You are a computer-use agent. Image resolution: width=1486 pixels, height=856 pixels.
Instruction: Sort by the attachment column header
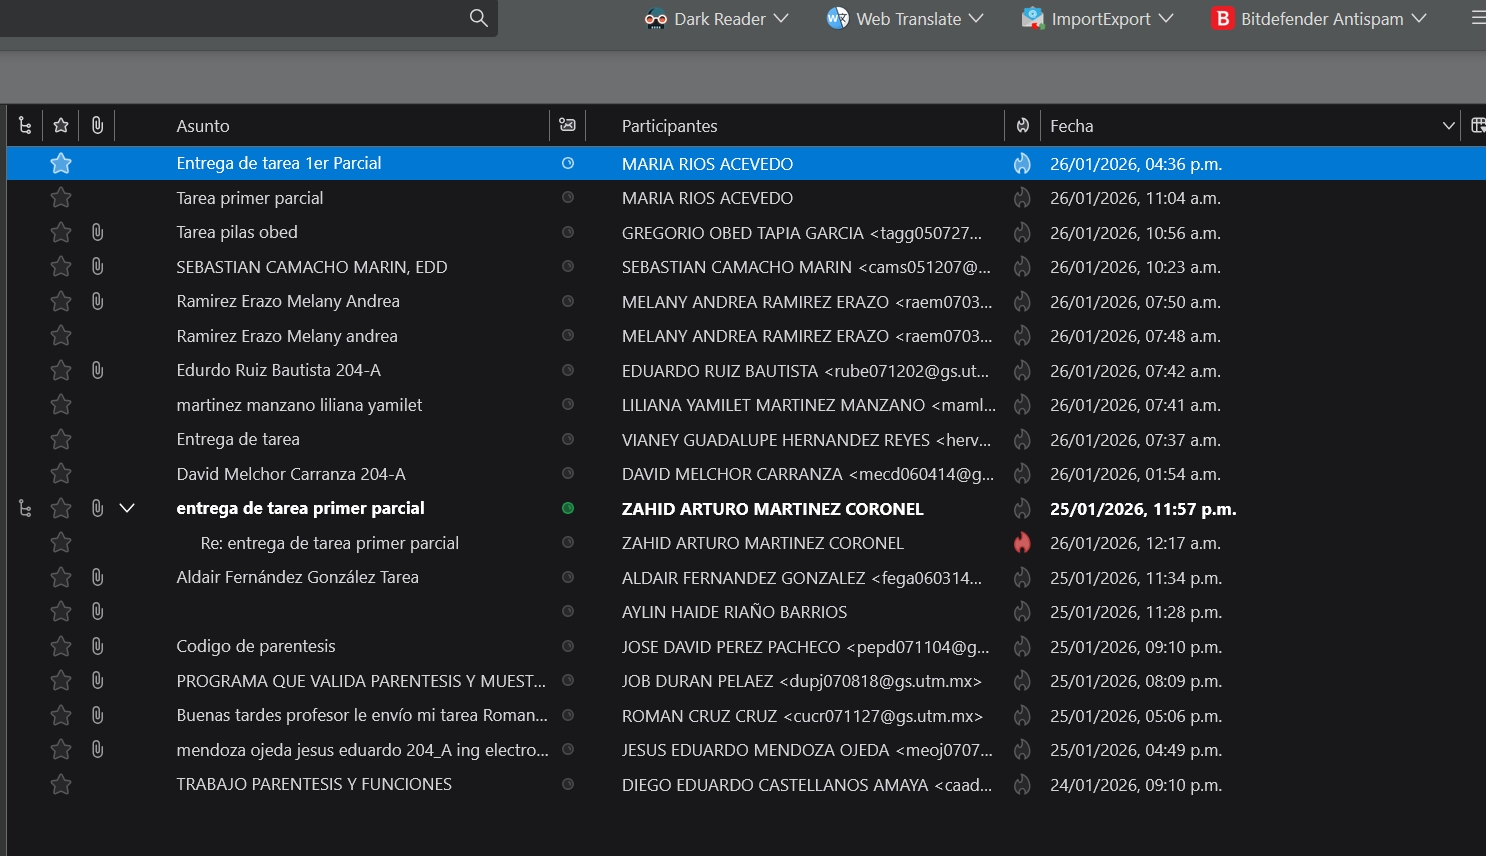[97, 126]
